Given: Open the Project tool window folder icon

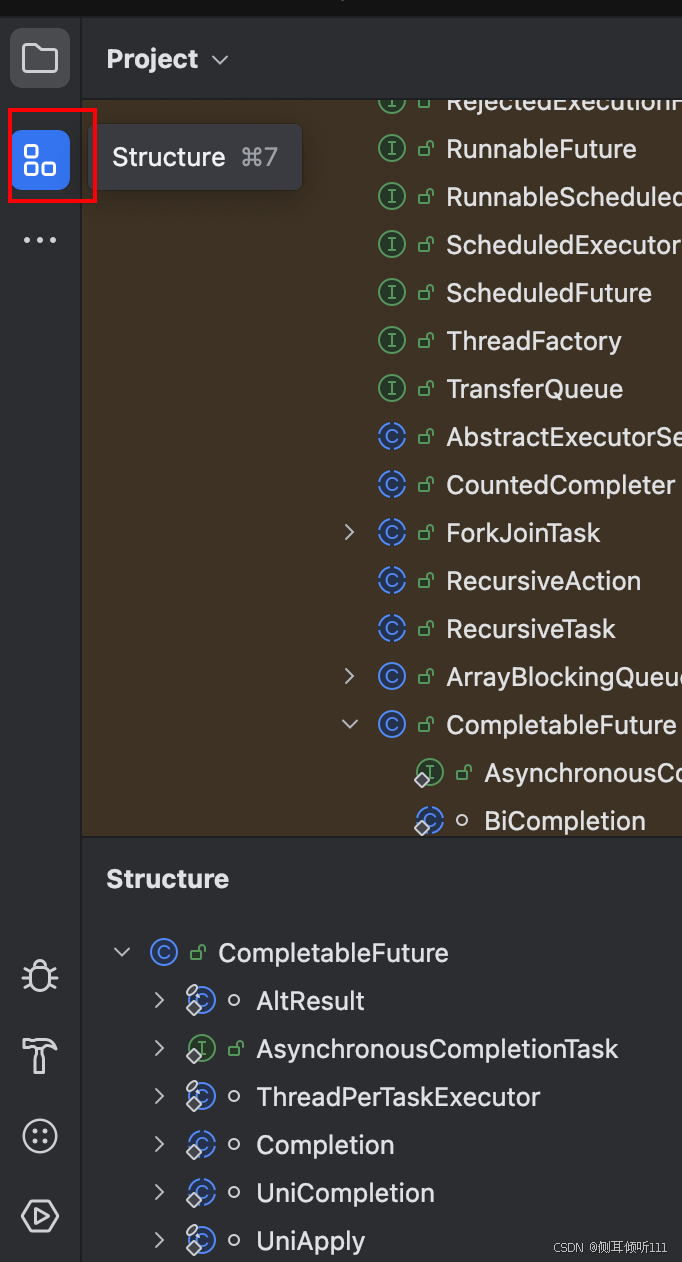Looking at the screenshot, I should click(40, 58).
